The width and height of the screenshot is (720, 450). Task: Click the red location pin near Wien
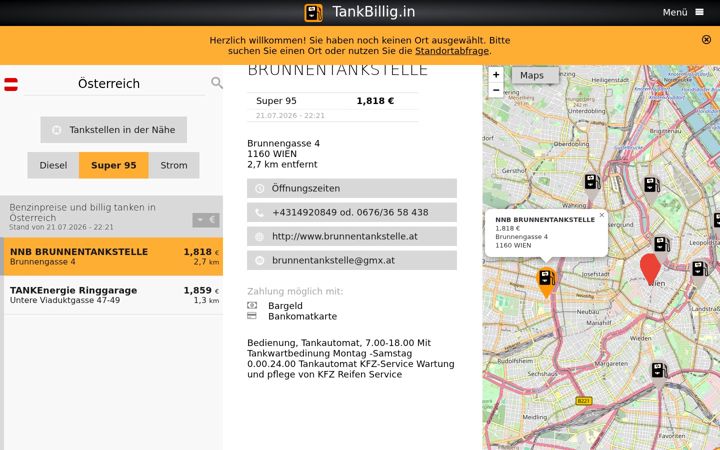(650, 268)
